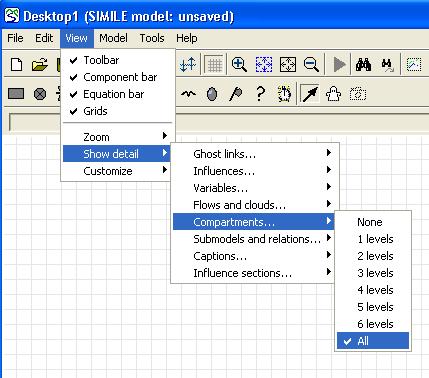Click the zoom to selection dashed blue icon
The height and width of the screenshot is (378, 429).
click(264, 64)
